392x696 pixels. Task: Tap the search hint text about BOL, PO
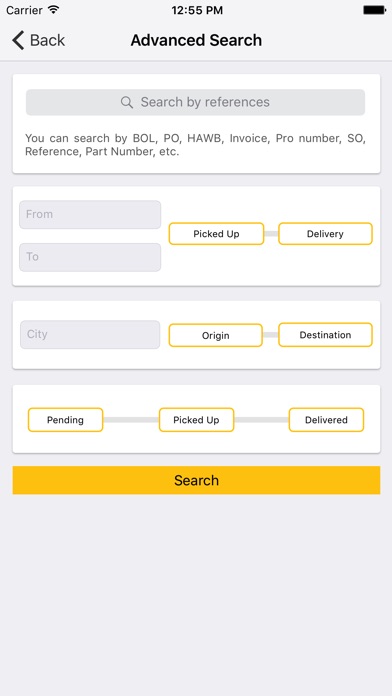[195, 145]
